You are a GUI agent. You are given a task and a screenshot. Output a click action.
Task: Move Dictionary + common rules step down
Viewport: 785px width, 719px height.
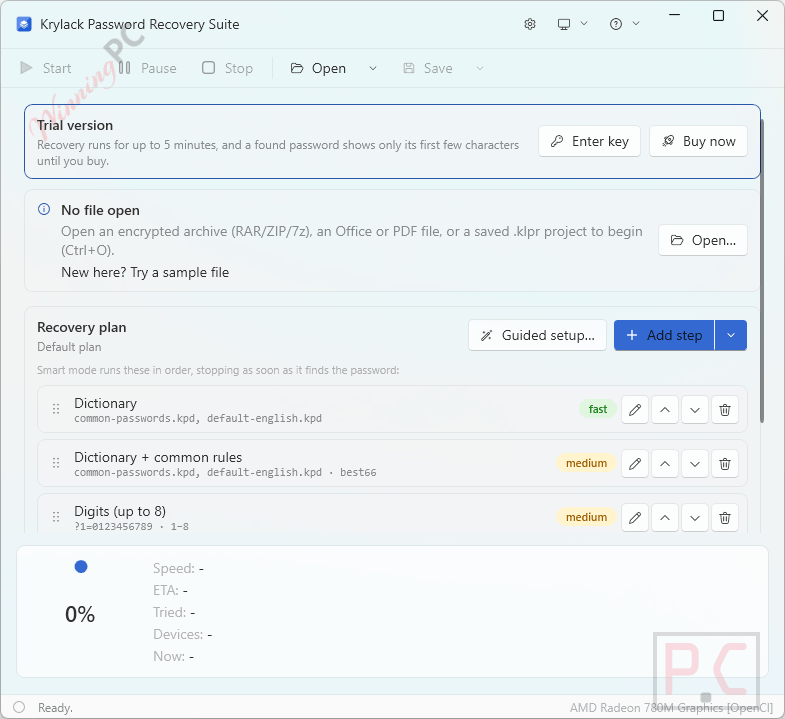[x=695, y=464]
